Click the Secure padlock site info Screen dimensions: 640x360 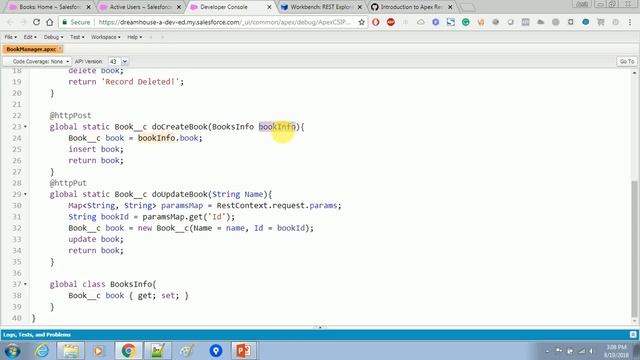coord(76,22)
